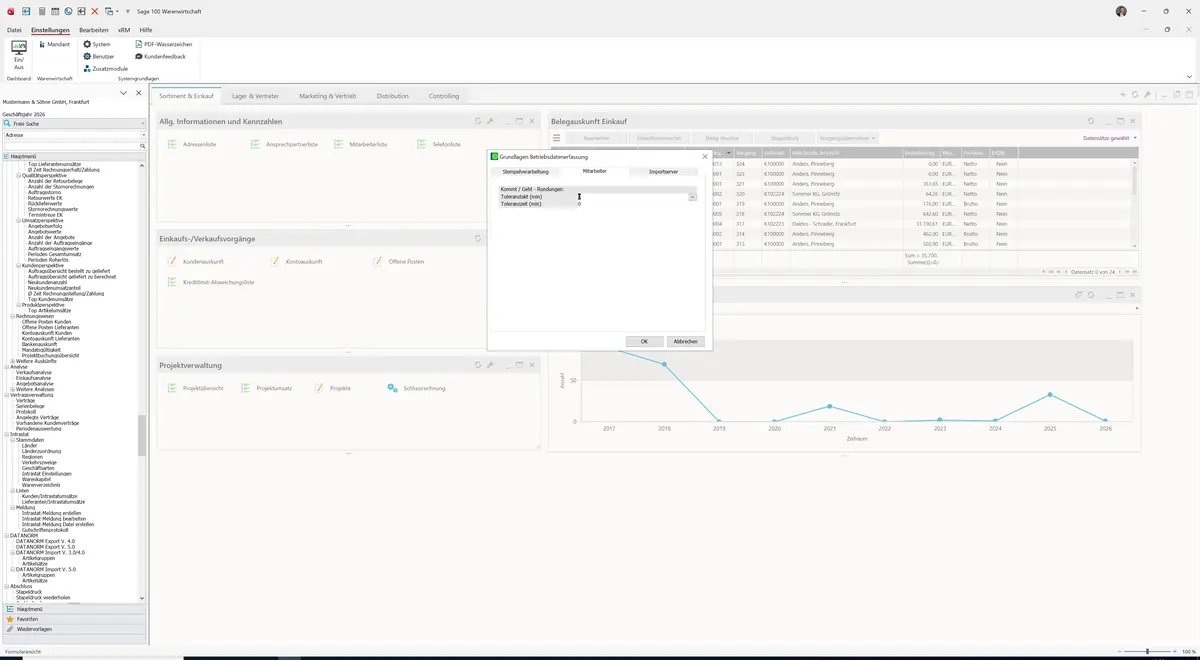Open Benutzer settings
This screenshot has width=1200, height=660.
click(98, 56)
